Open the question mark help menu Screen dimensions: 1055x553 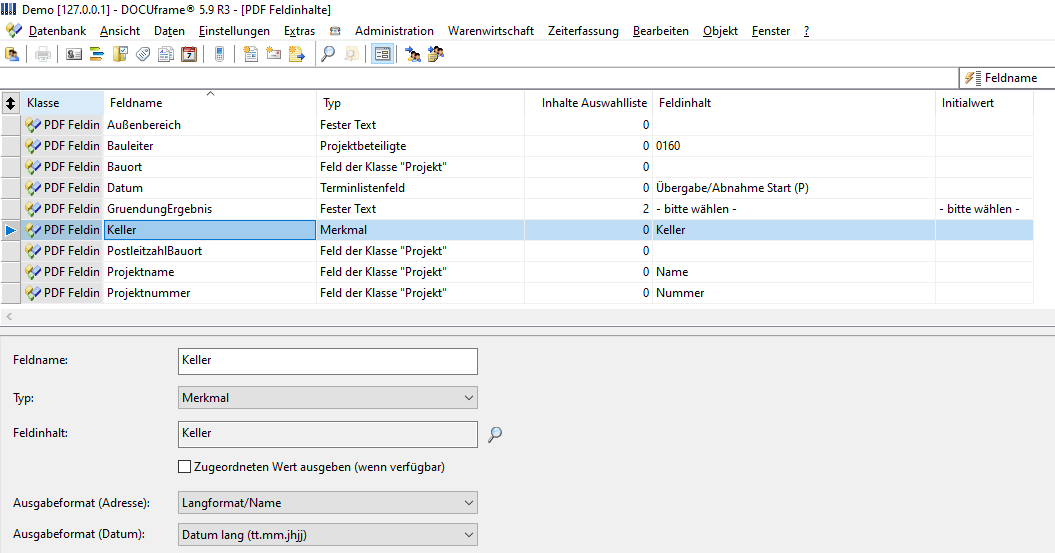point(807,31)
